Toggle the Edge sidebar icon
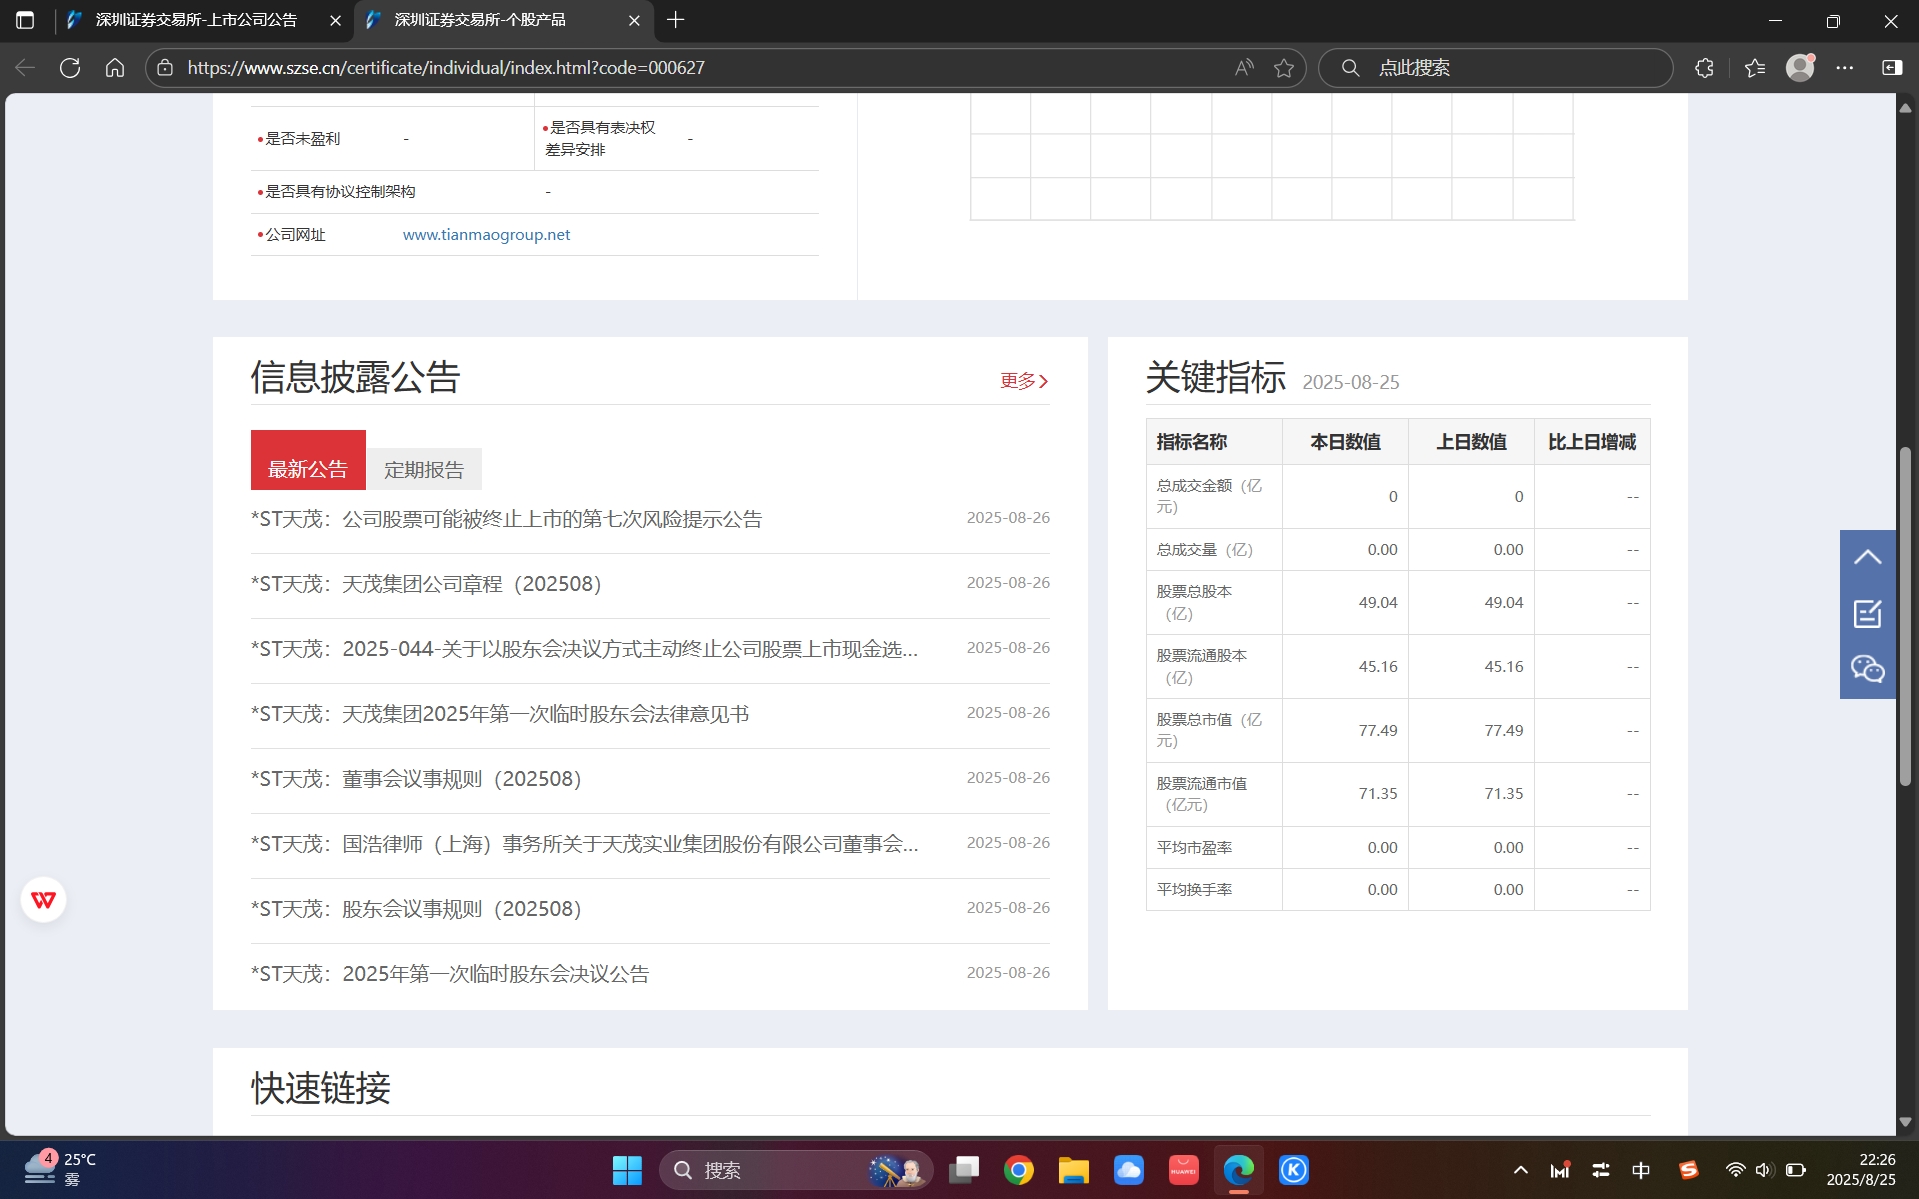 pos(1892,68)
